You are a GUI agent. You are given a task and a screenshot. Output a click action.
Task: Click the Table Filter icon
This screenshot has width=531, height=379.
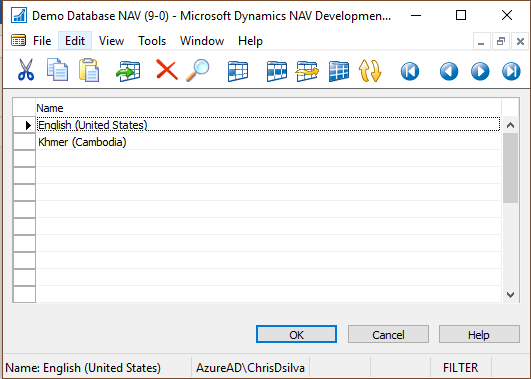[277, 71]
